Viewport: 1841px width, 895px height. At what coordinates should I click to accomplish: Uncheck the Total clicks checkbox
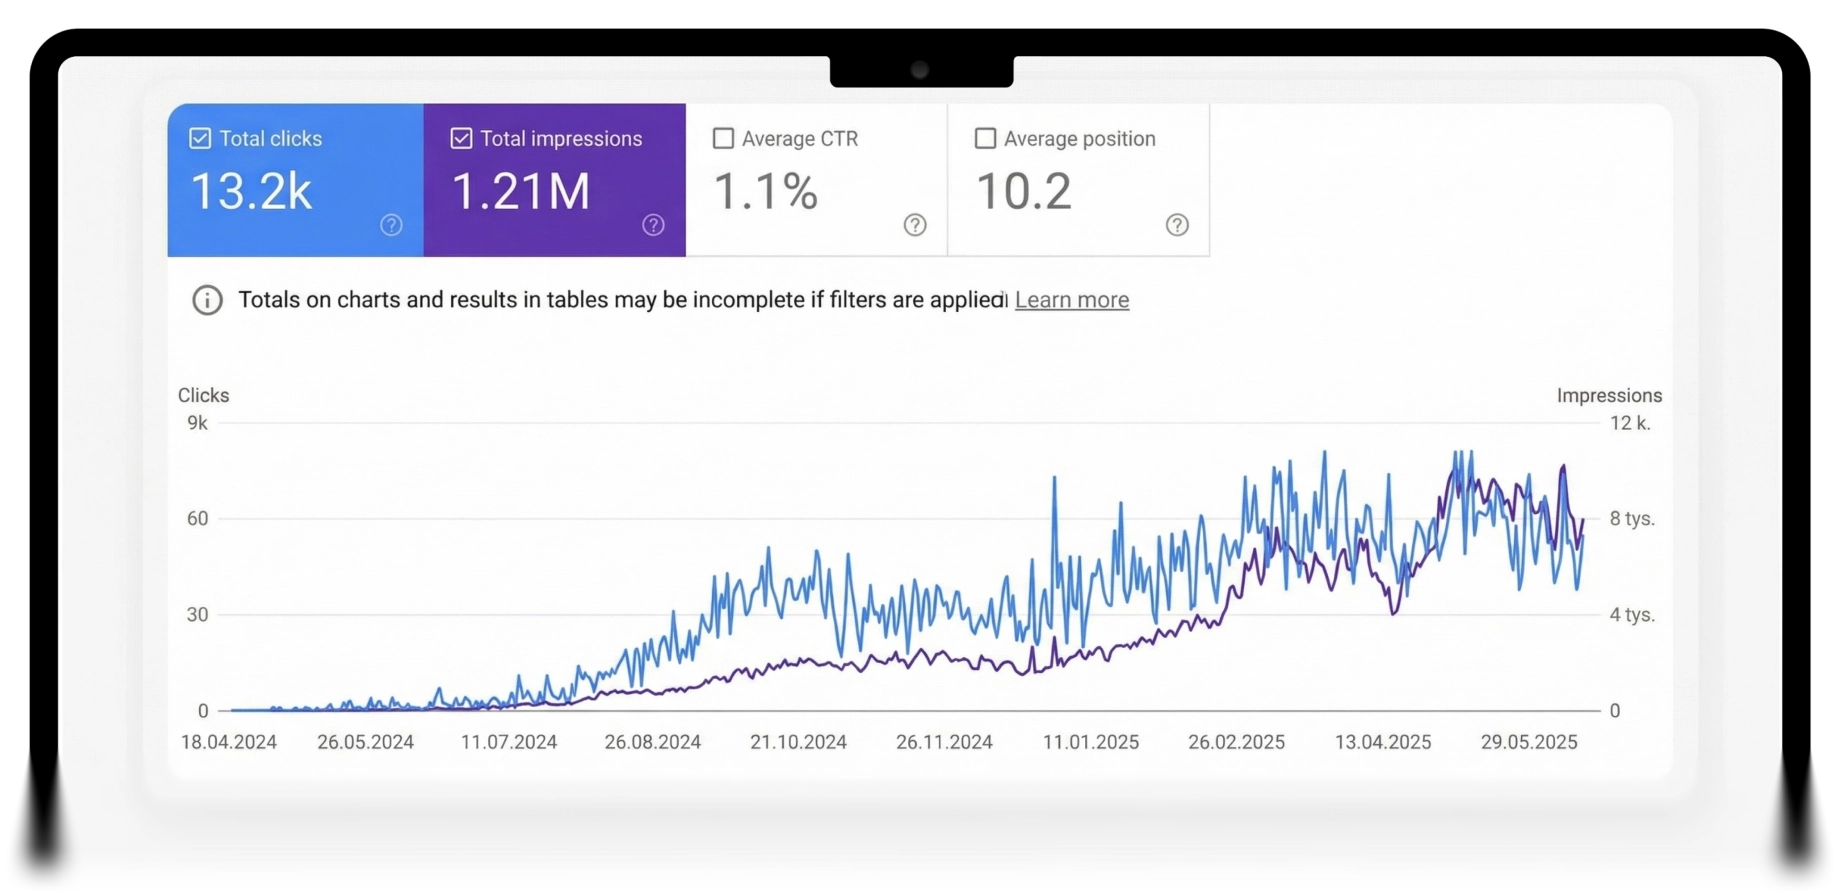point(200,138)
